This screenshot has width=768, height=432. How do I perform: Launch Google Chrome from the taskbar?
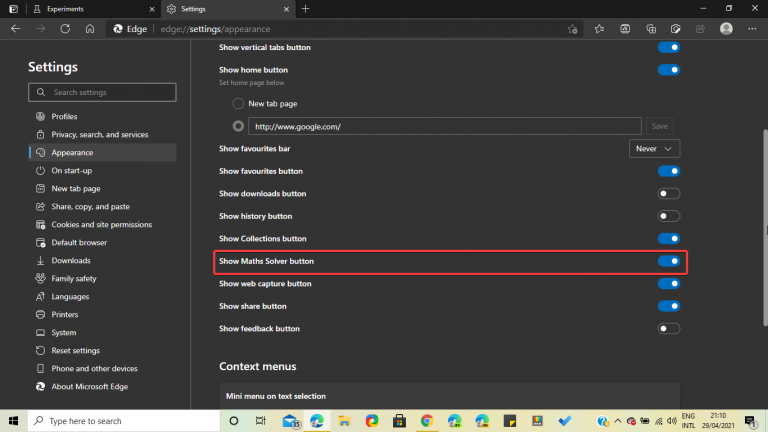pyautogui.click(x=427, y=421)
